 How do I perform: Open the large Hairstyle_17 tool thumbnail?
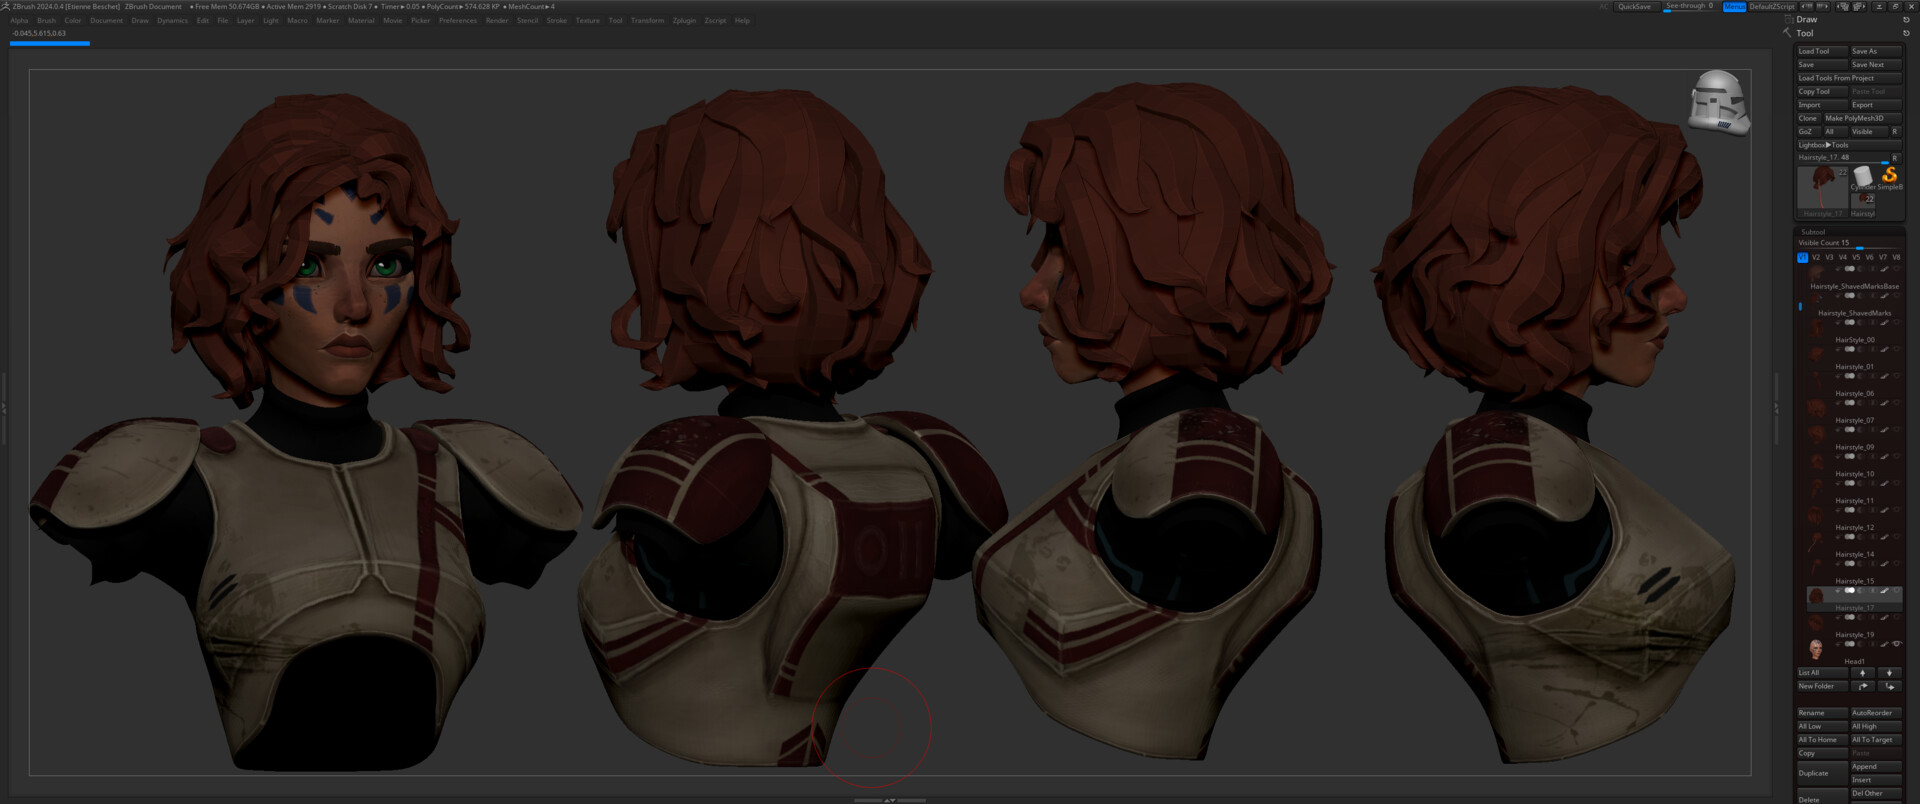[x=1823, y=190]
